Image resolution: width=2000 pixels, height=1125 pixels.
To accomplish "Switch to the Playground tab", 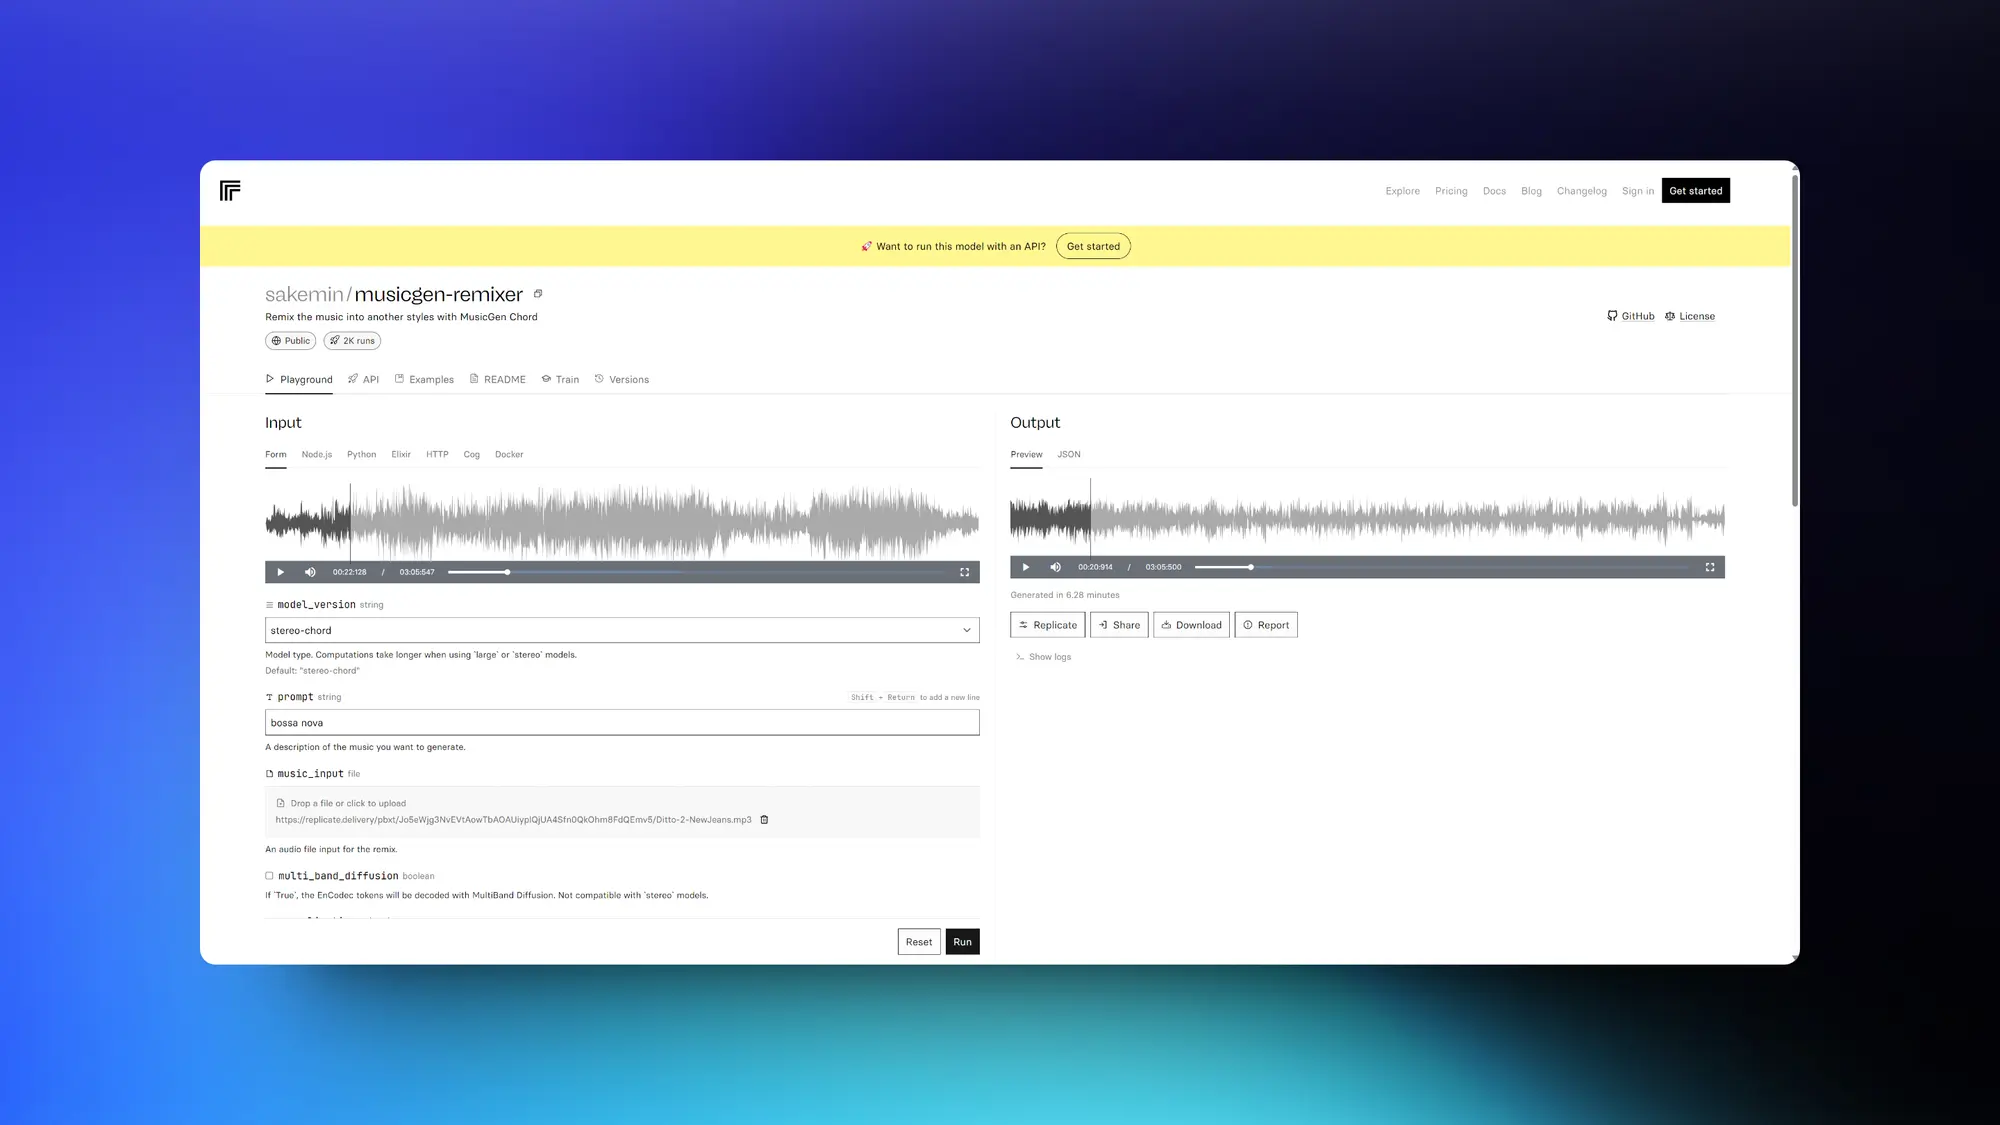I will [299, 380].
